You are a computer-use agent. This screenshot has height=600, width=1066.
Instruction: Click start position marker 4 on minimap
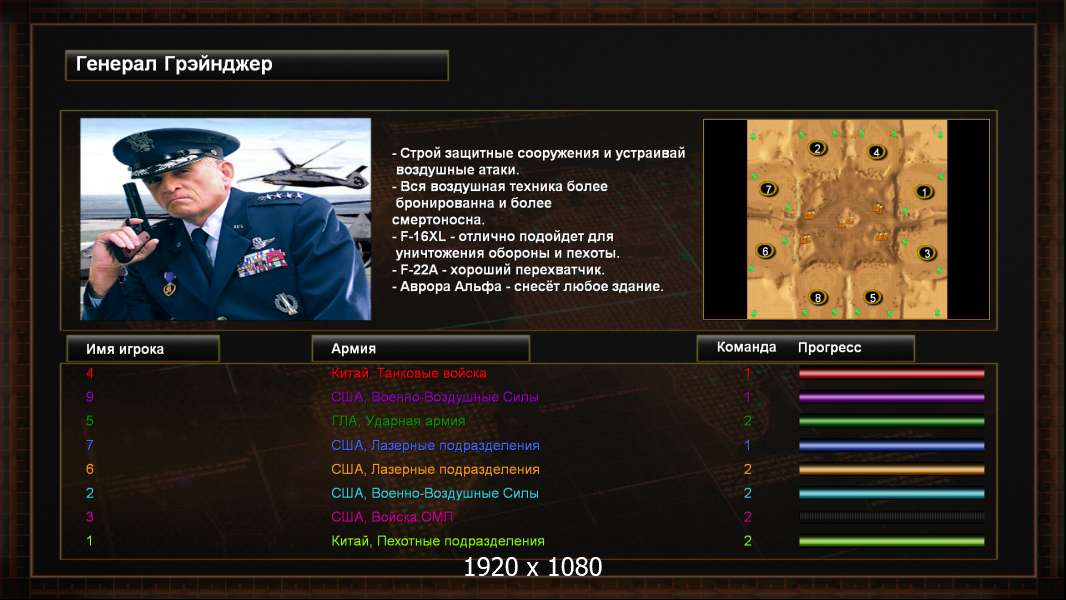click(x=877, y=152)
